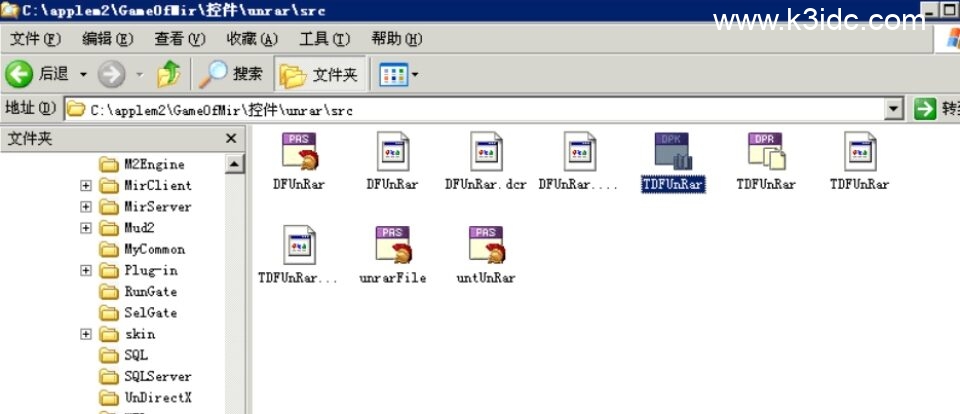Select the TDFUnRar file with the form-window icon
This screenshot has height=414, width=960.
(x=860, y=162)
